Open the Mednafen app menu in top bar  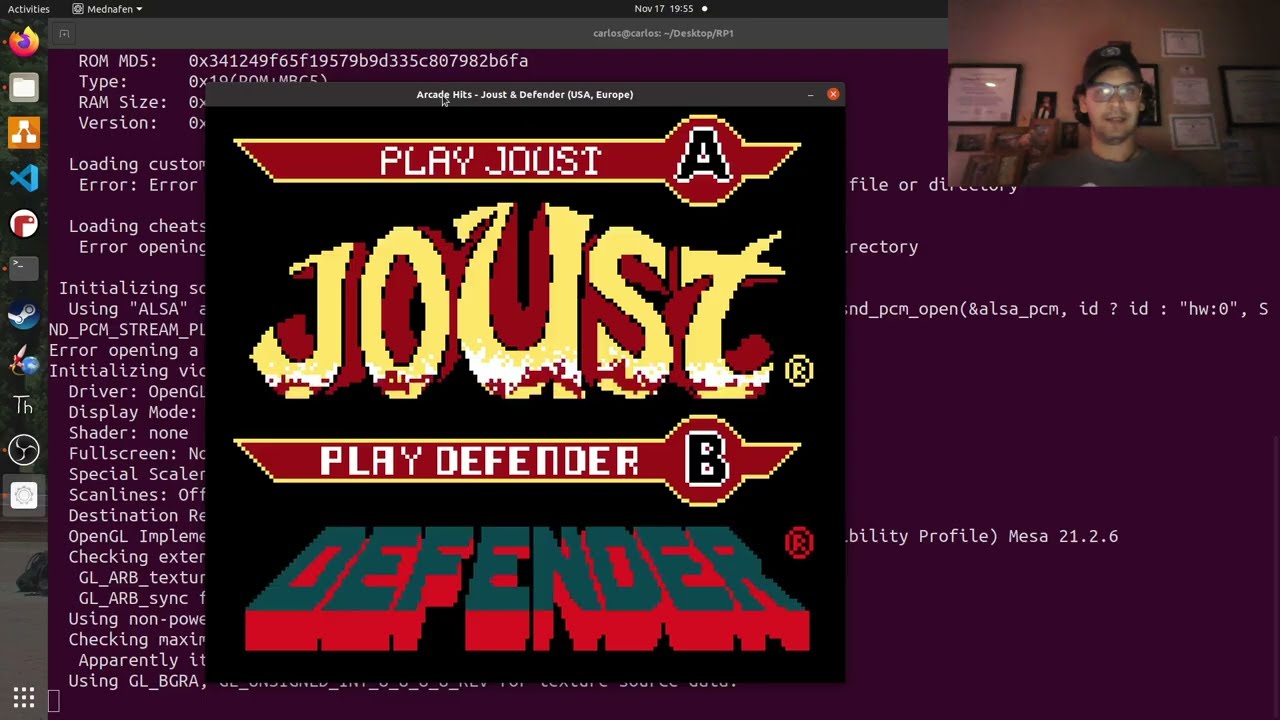click(x=107, y=9)
